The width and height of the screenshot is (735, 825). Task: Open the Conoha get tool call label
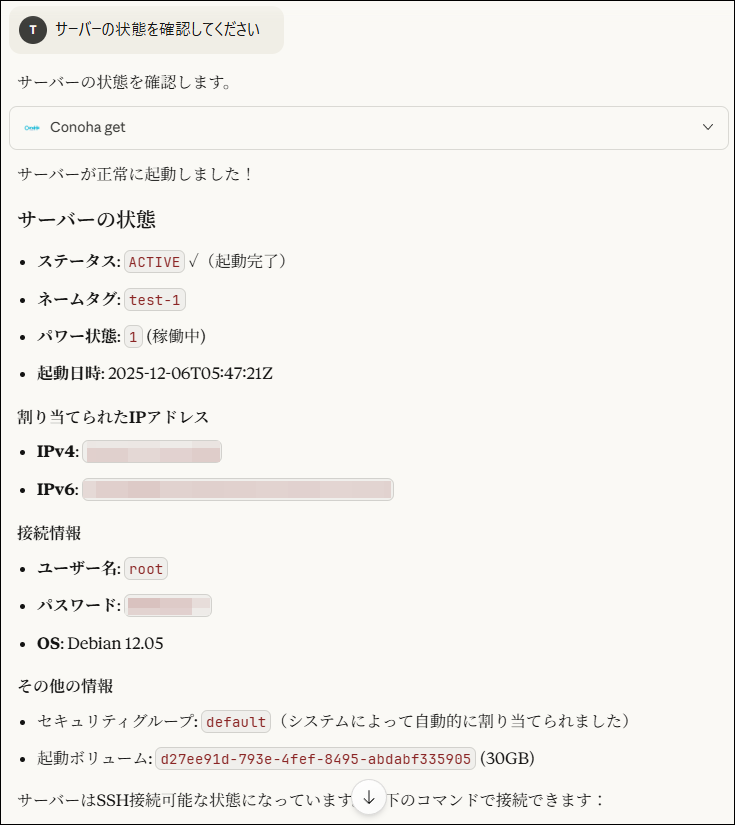pos(88,128)
